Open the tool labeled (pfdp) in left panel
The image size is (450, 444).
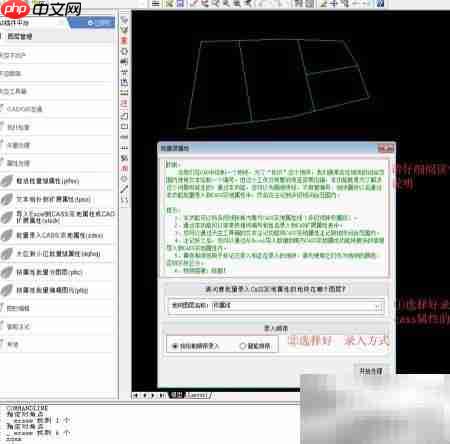tap(56, 290)
